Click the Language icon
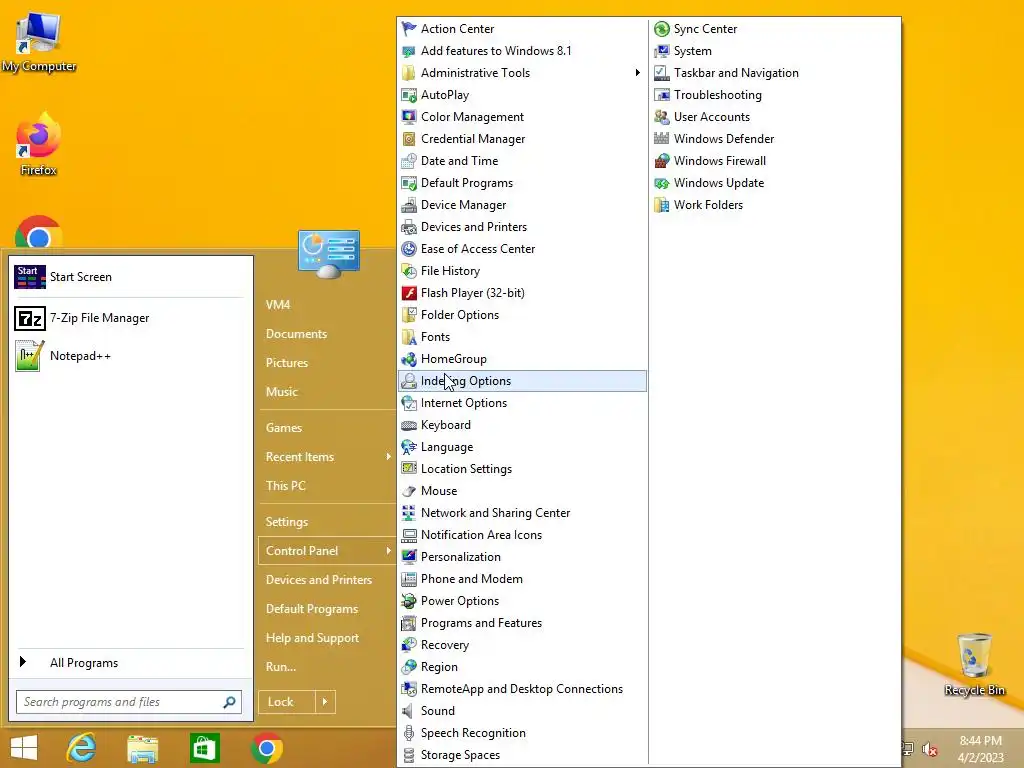 [x=409, y=447]
